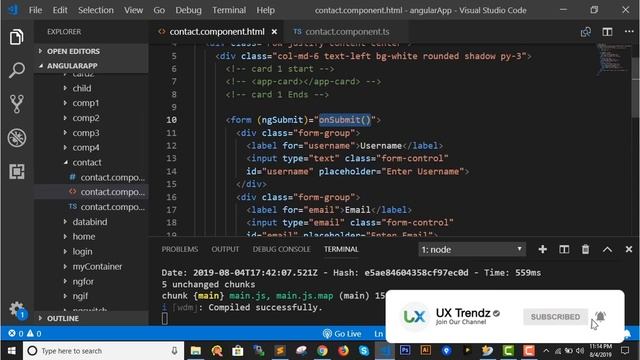Viewport: 640px width, 360px height.
Task: Open the View menu
Action: (x=133, y=10)
